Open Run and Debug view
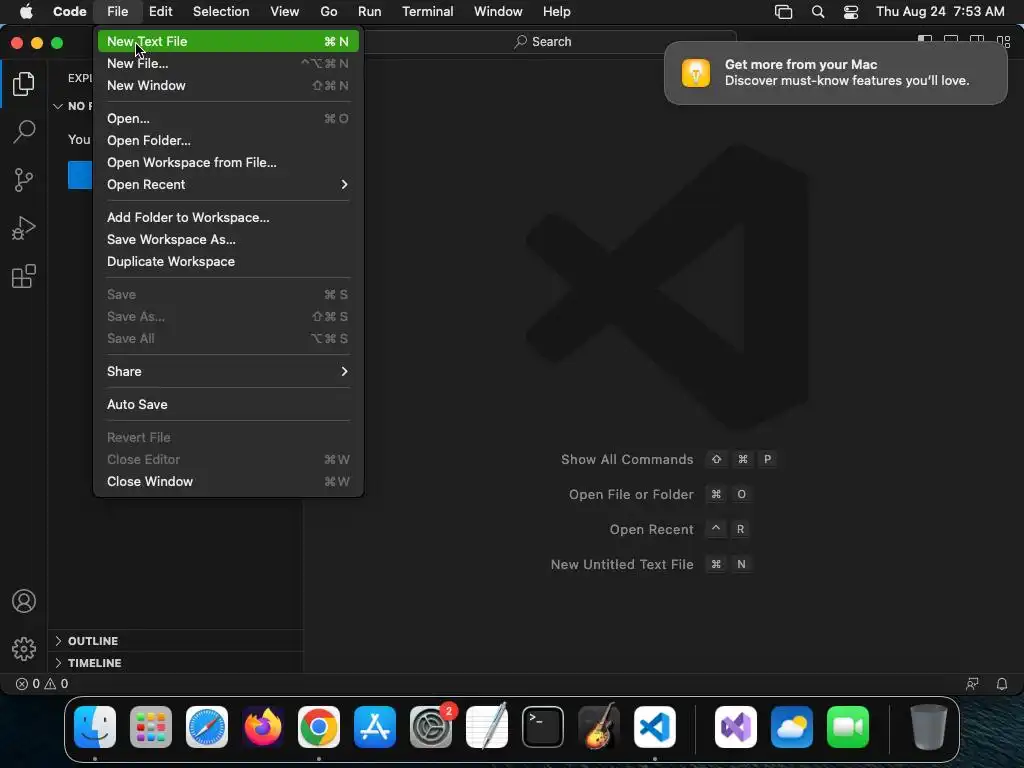This screenshot has width=1024, height=768. point(24,228)
